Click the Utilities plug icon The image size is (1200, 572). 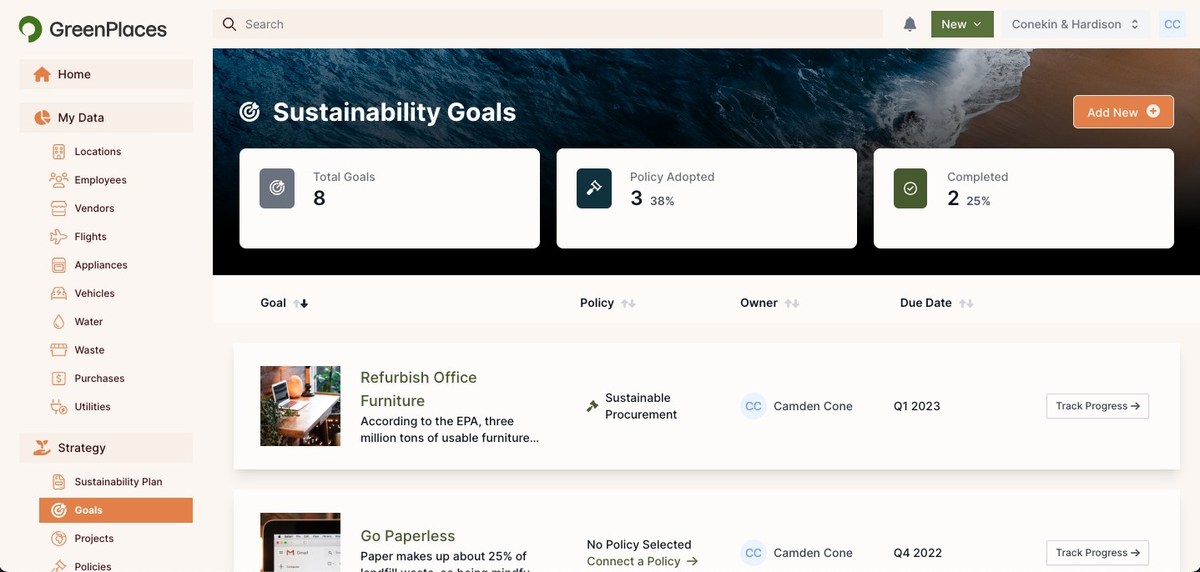58,407
